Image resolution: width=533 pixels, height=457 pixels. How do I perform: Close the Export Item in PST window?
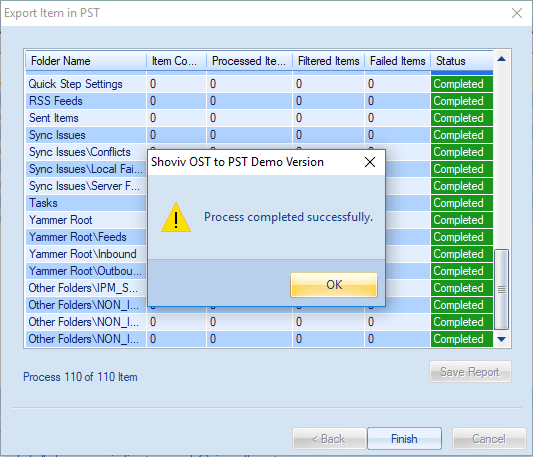tap(517, 13)
